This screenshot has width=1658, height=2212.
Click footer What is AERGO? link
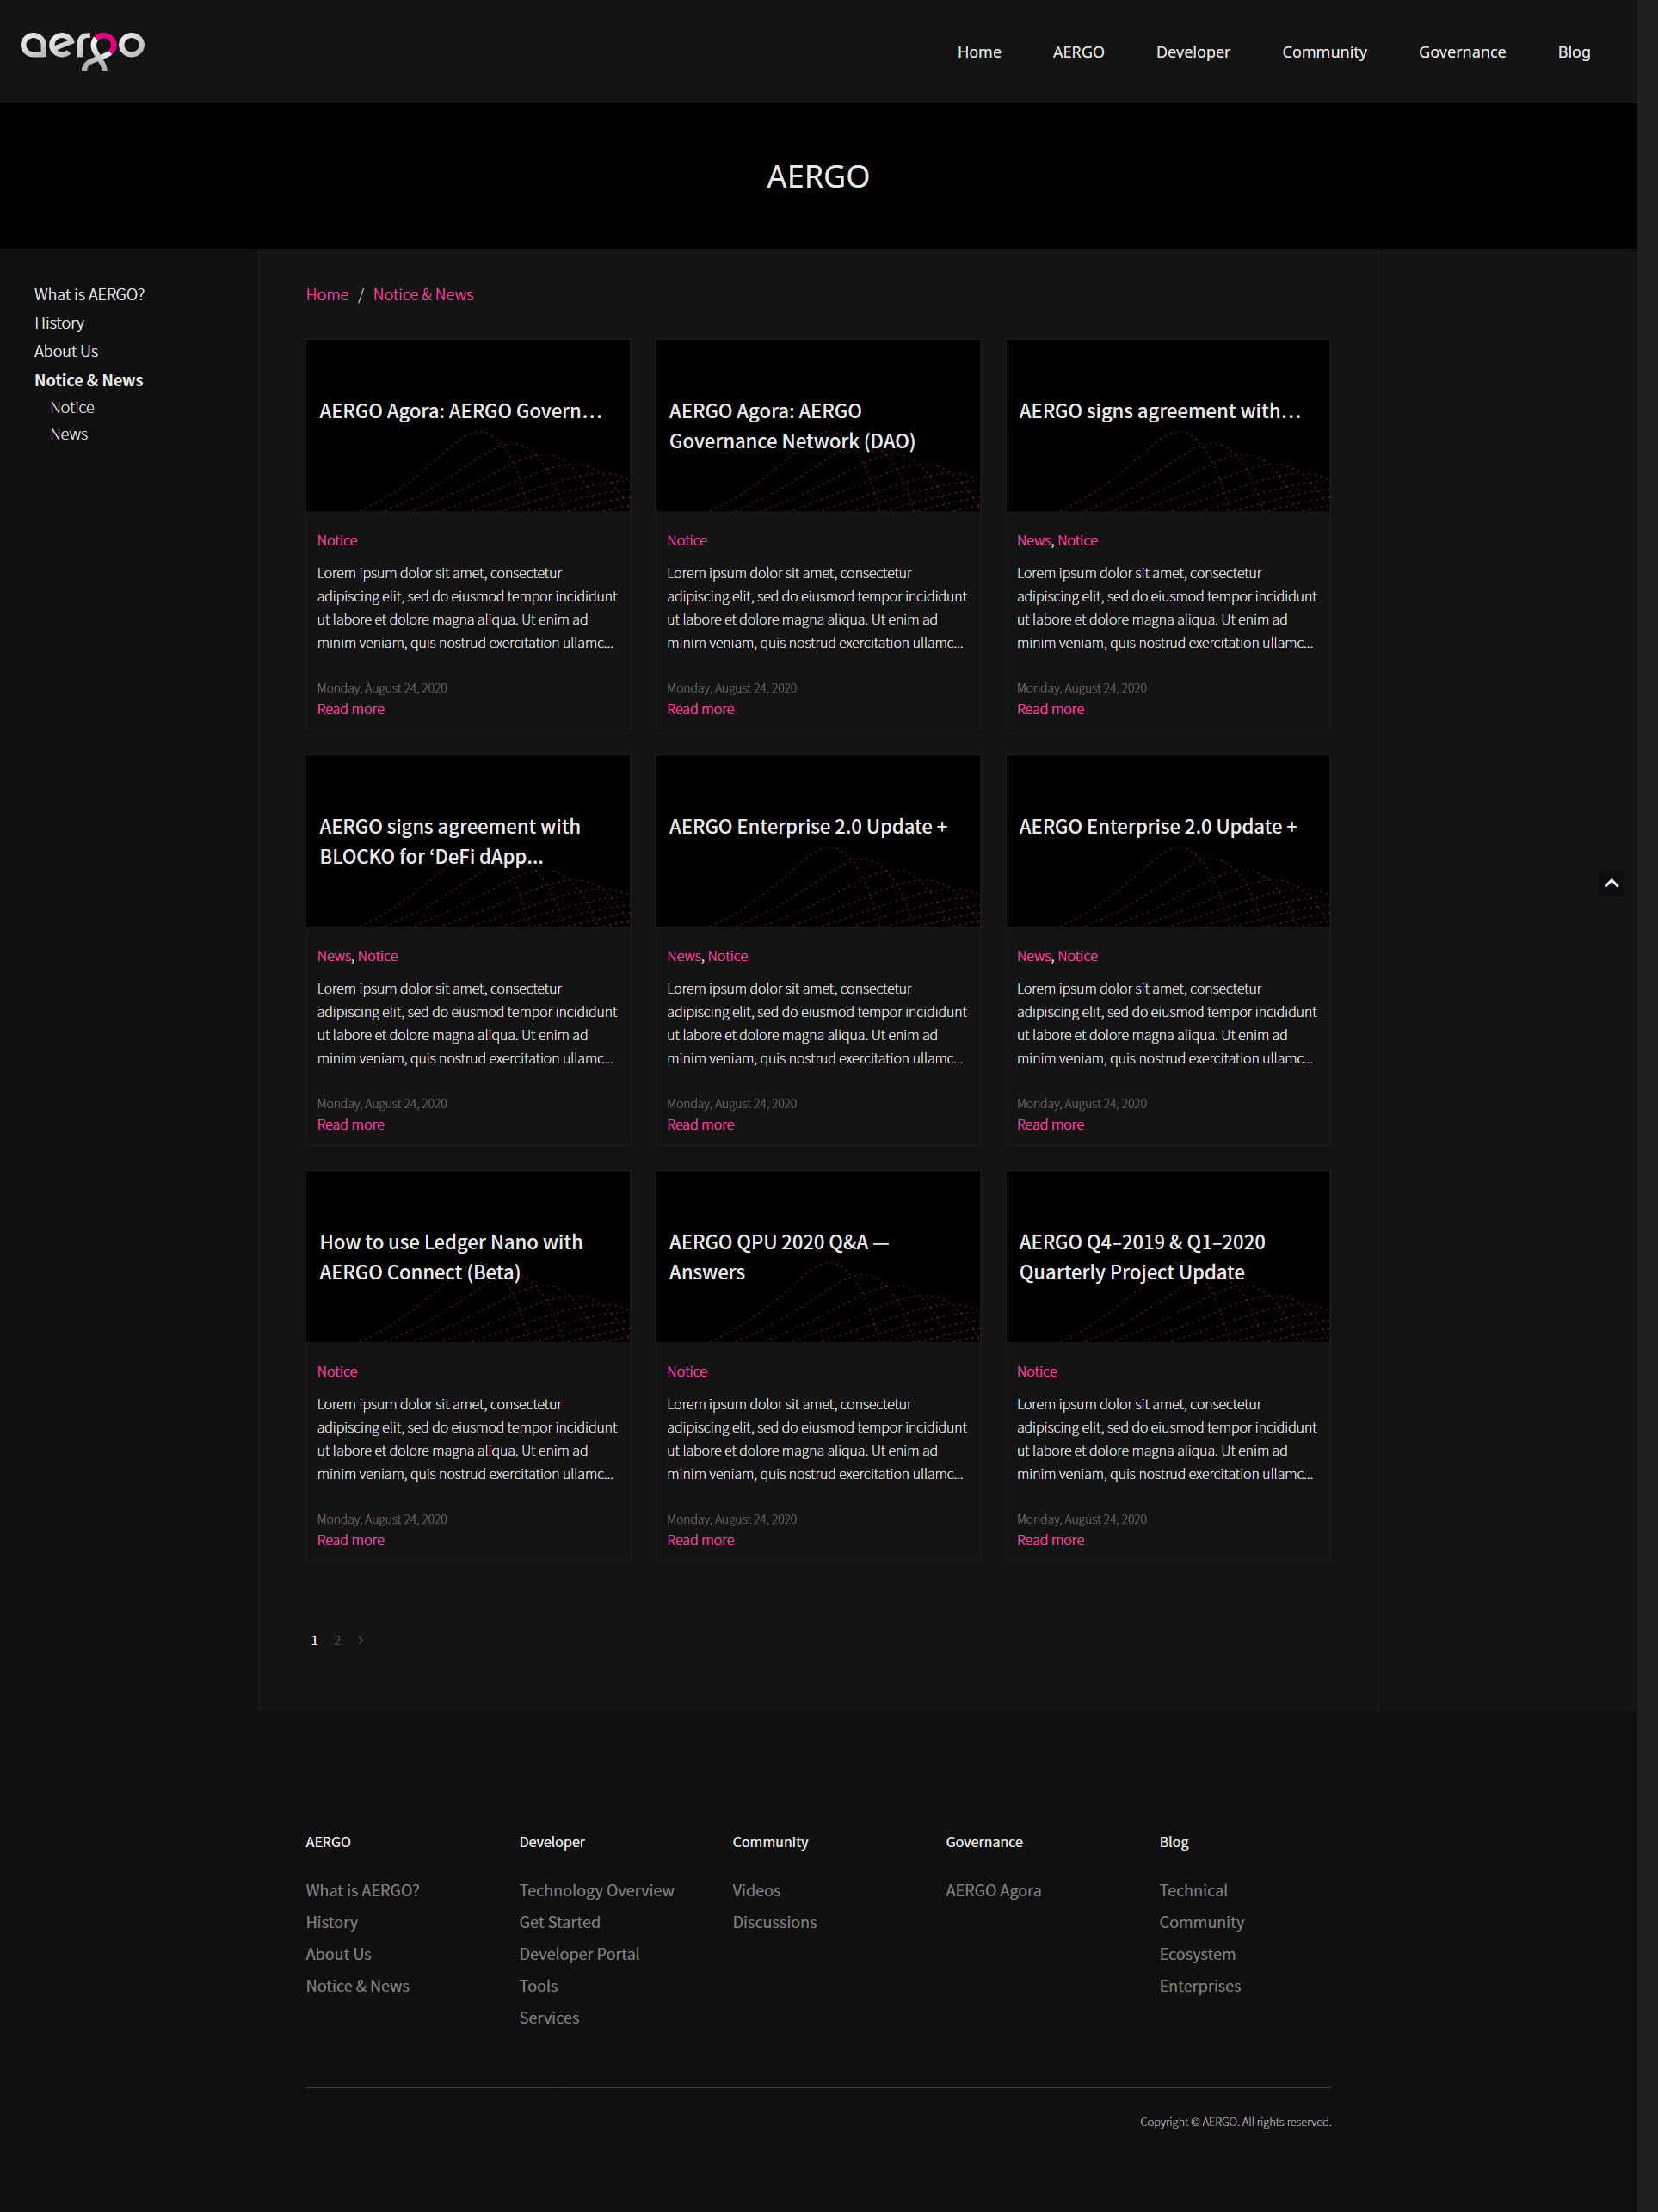pyautogui.click(x=362, y=1890)
